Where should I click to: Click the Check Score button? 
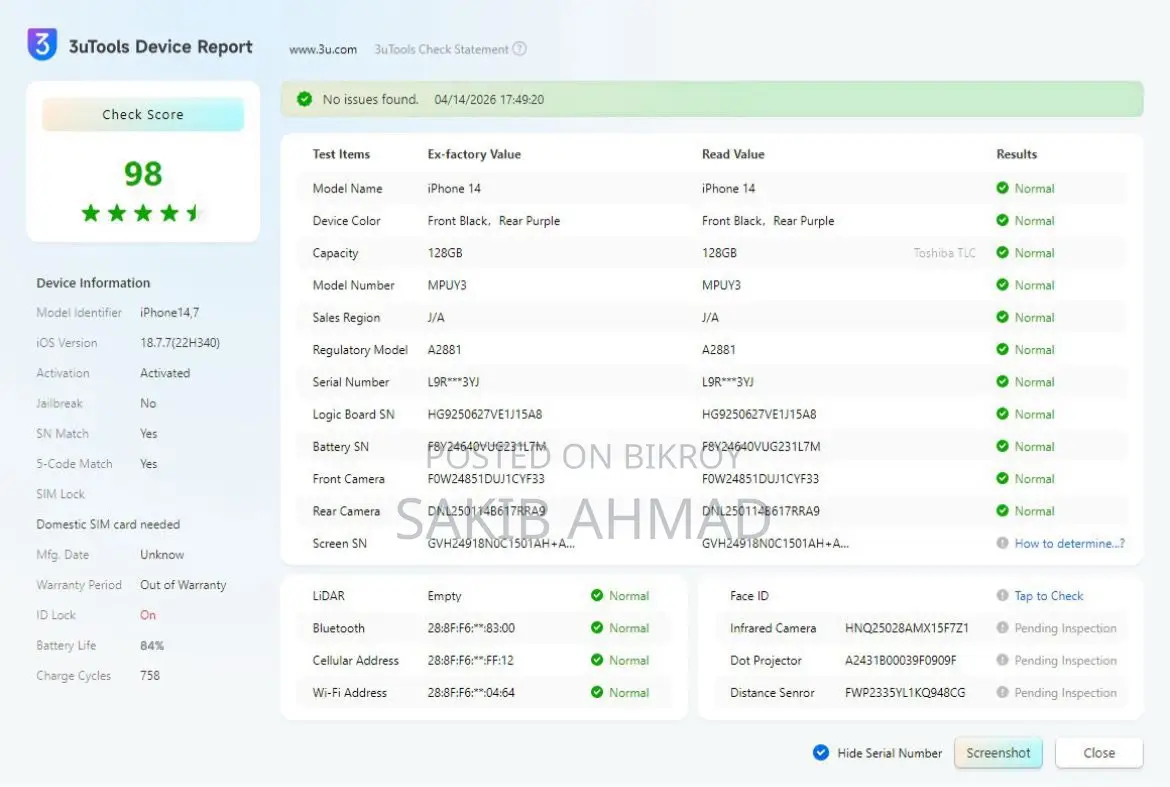click(x=143, y=114)
